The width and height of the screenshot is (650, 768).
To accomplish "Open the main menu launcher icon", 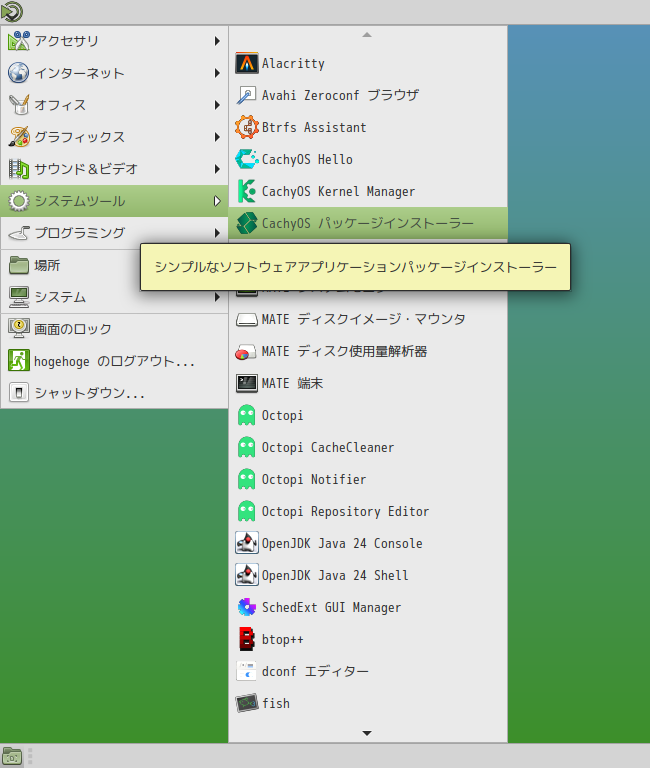I will [x=12, y=12].
